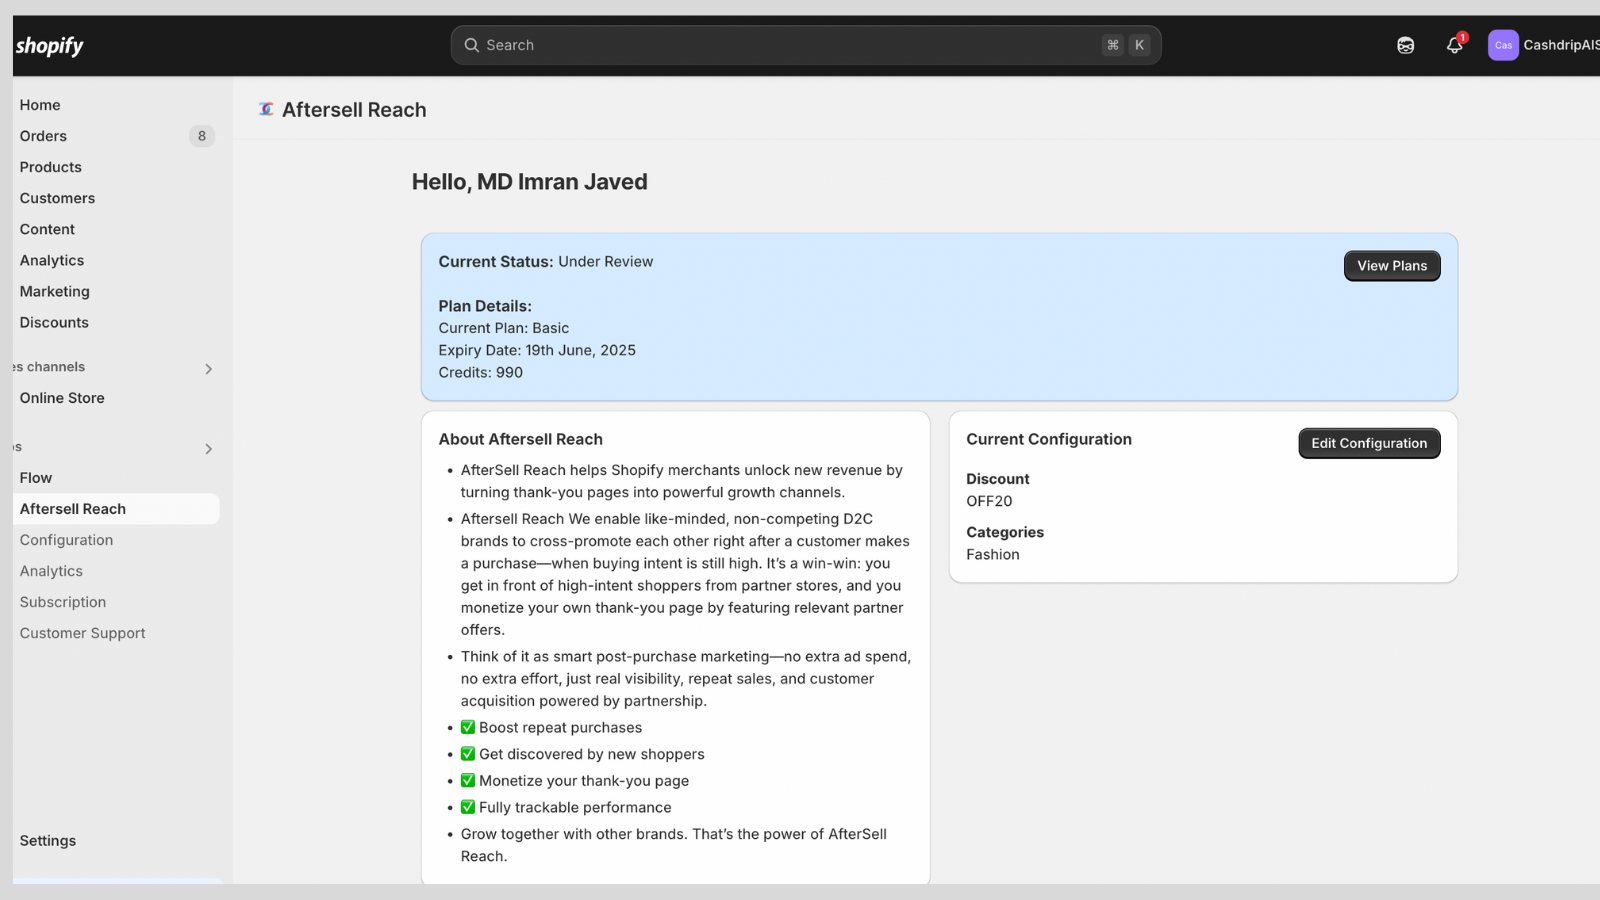This screenshot has width=1600, height=900.
Task: Open Content in the sidebar
Action: [x=47, y=229]
